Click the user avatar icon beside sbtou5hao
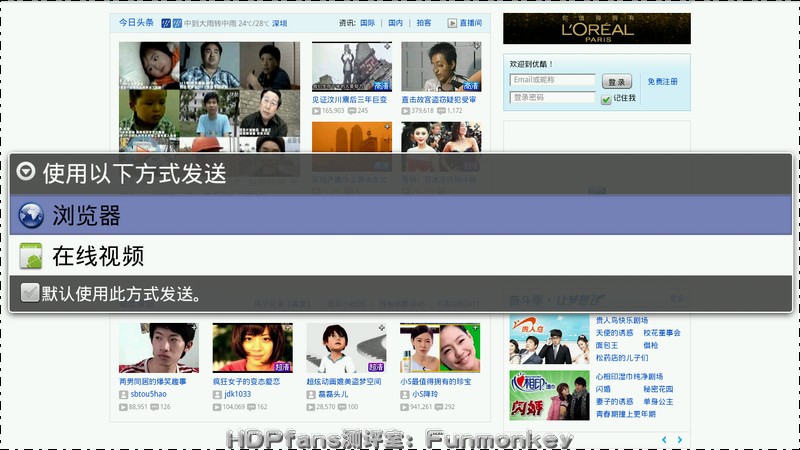 click(x=124, y=394)
